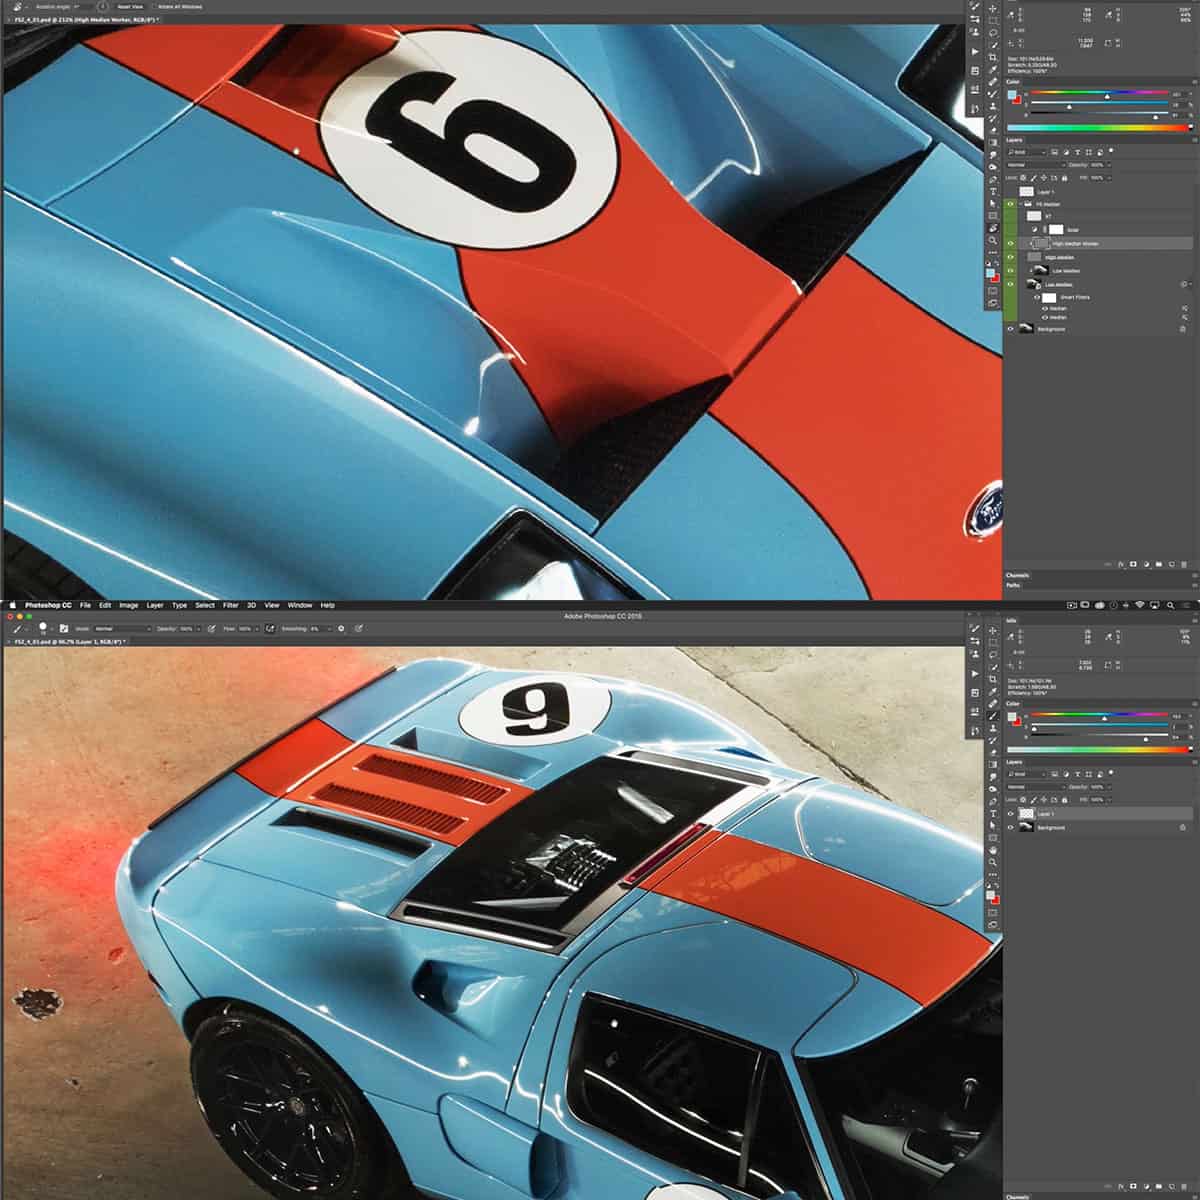The height and width of the screenshot is (1200, 1200).
Task: Open Actions panel play icon in bottom window
Action: tap(975, 674)
